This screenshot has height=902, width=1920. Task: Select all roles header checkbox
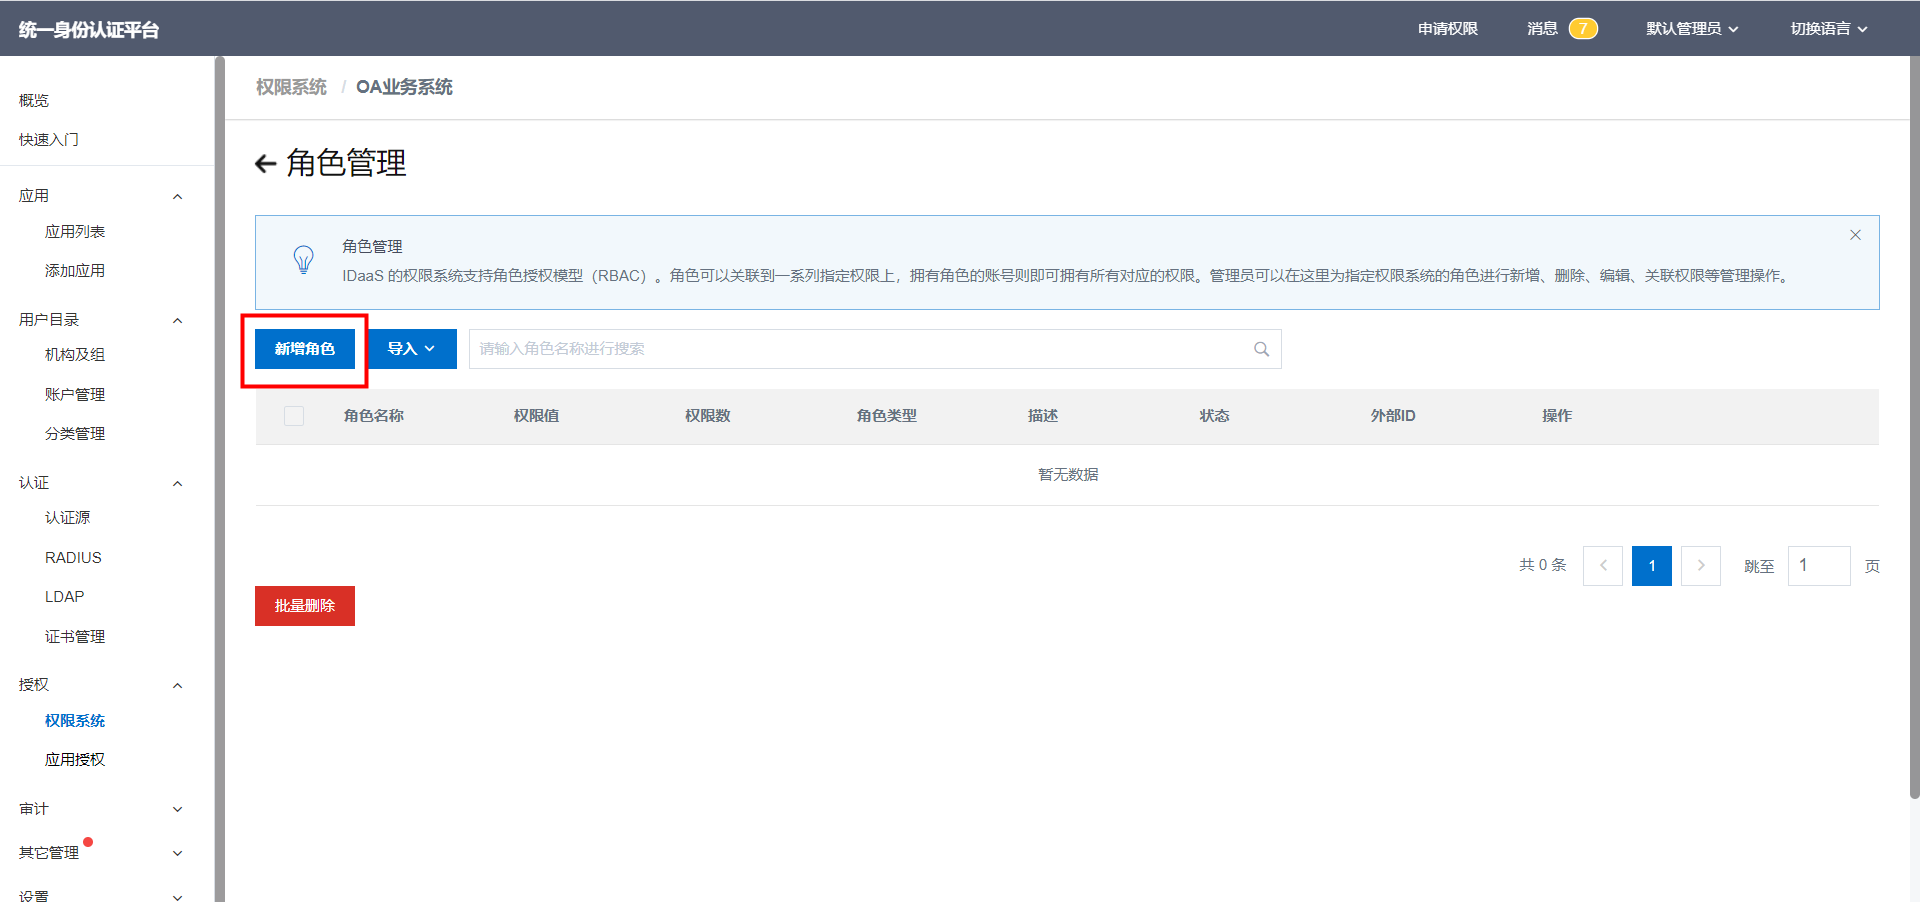pyautogui.click(x=294, y=416)
